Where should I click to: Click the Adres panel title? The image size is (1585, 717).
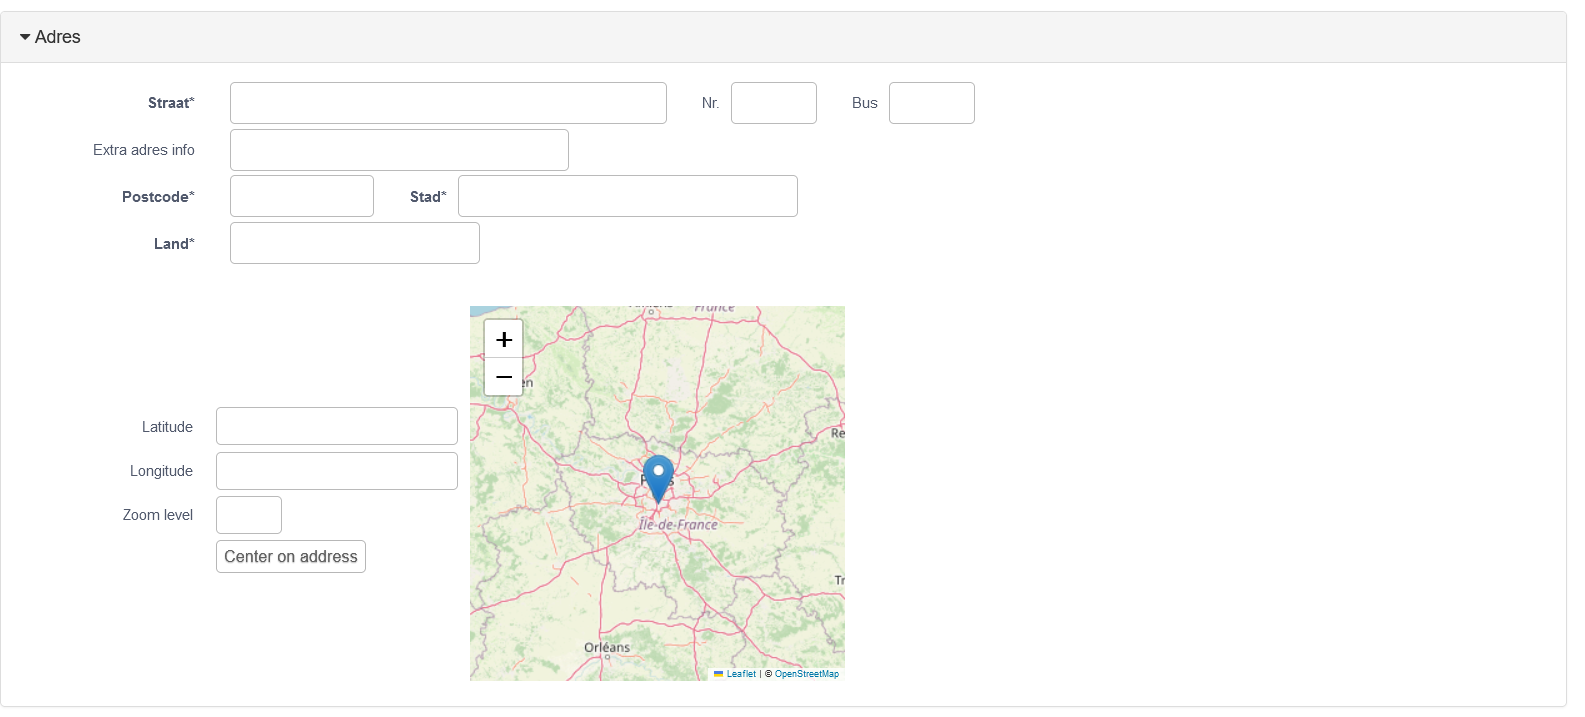click(58, 37)
